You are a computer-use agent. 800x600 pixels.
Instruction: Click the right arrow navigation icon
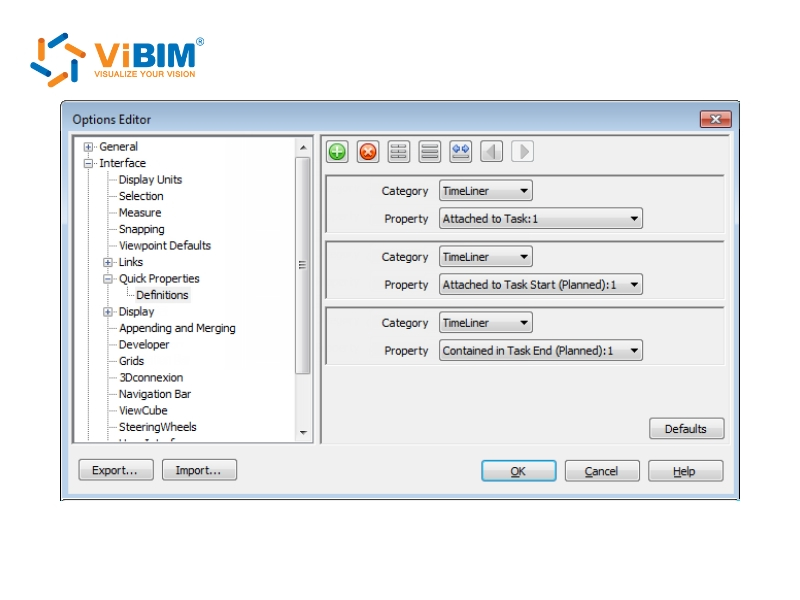coord(522,151)
